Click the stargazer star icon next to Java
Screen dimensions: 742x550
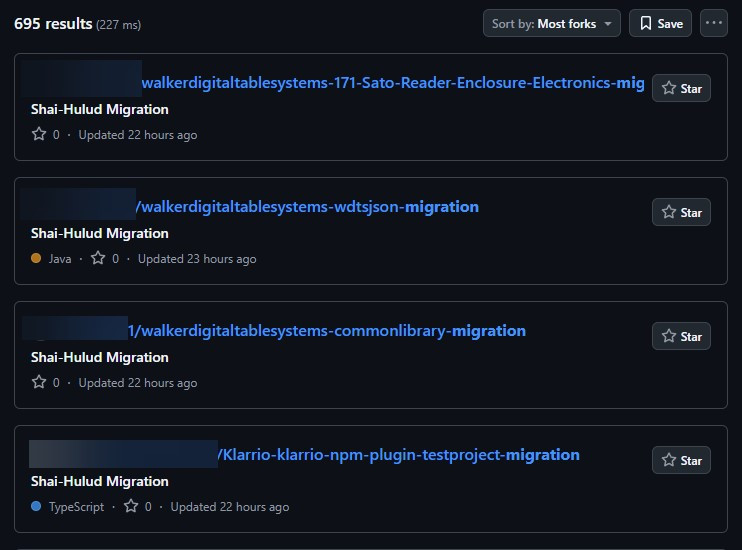pyautogui.click(x=98, y=258)
